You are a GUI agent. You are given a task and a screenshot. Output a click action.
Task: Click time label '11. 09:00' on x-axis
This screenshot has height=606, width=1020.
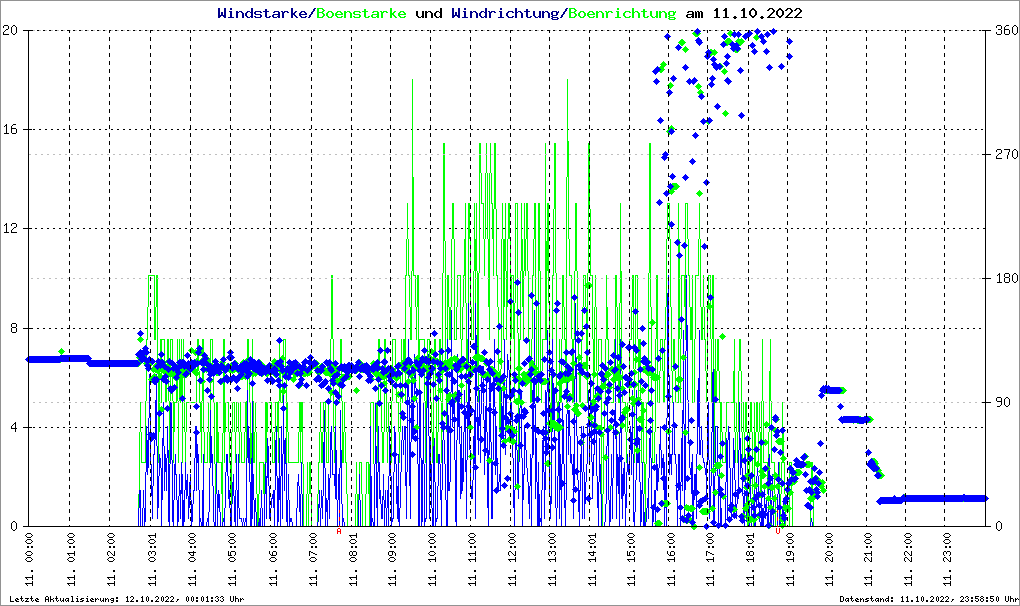pos(392,560)
